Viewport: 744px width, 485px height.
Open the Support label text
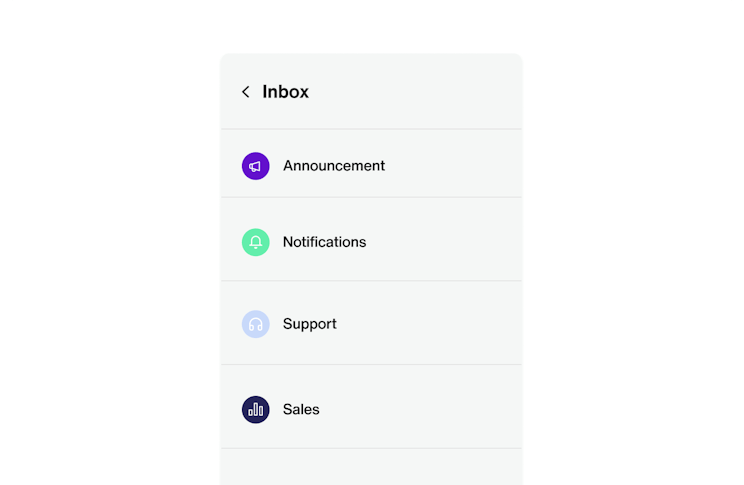pyautogui.click(x=309, y=324)
